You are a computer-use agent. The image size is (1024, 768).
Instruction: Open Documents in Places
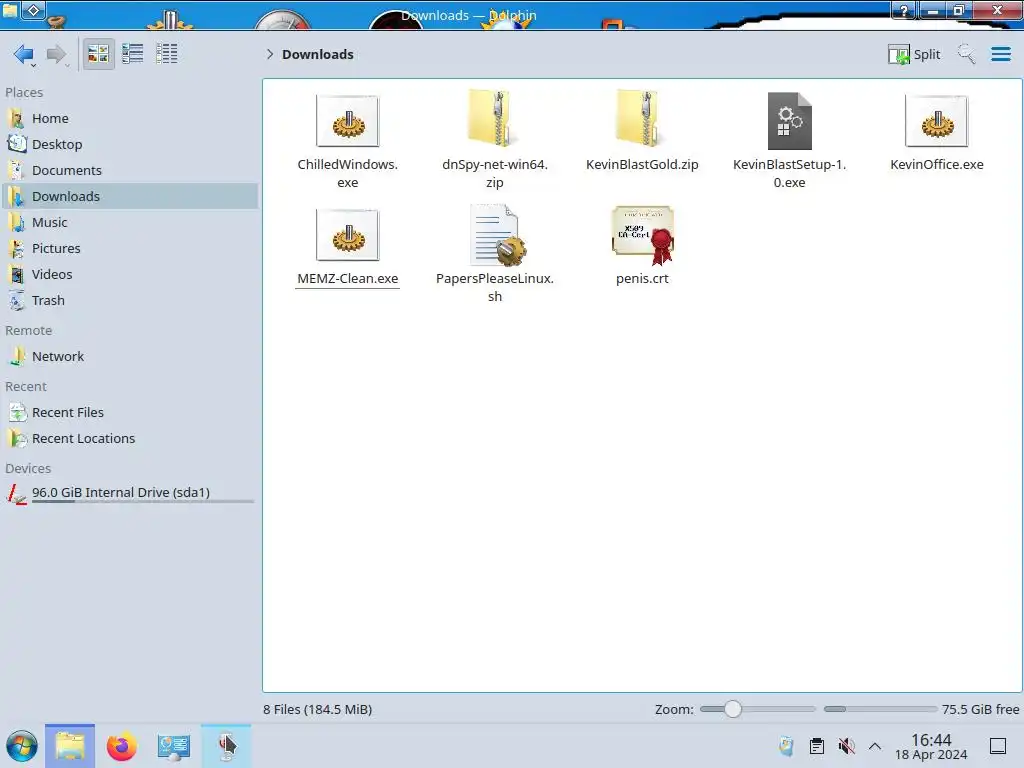[129, 170]
